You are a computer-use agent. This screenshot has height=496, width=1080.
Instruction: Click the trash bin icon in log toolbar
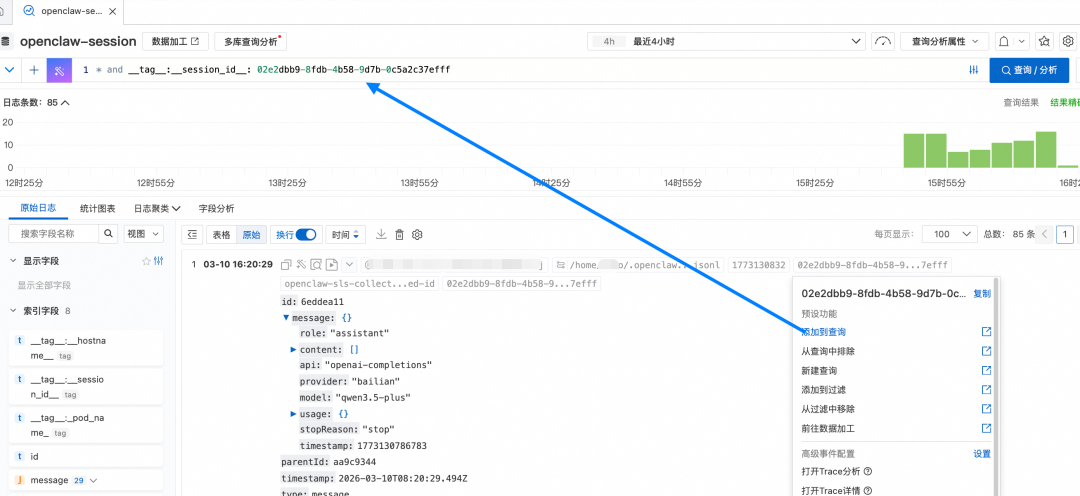[x=399, y=235]
